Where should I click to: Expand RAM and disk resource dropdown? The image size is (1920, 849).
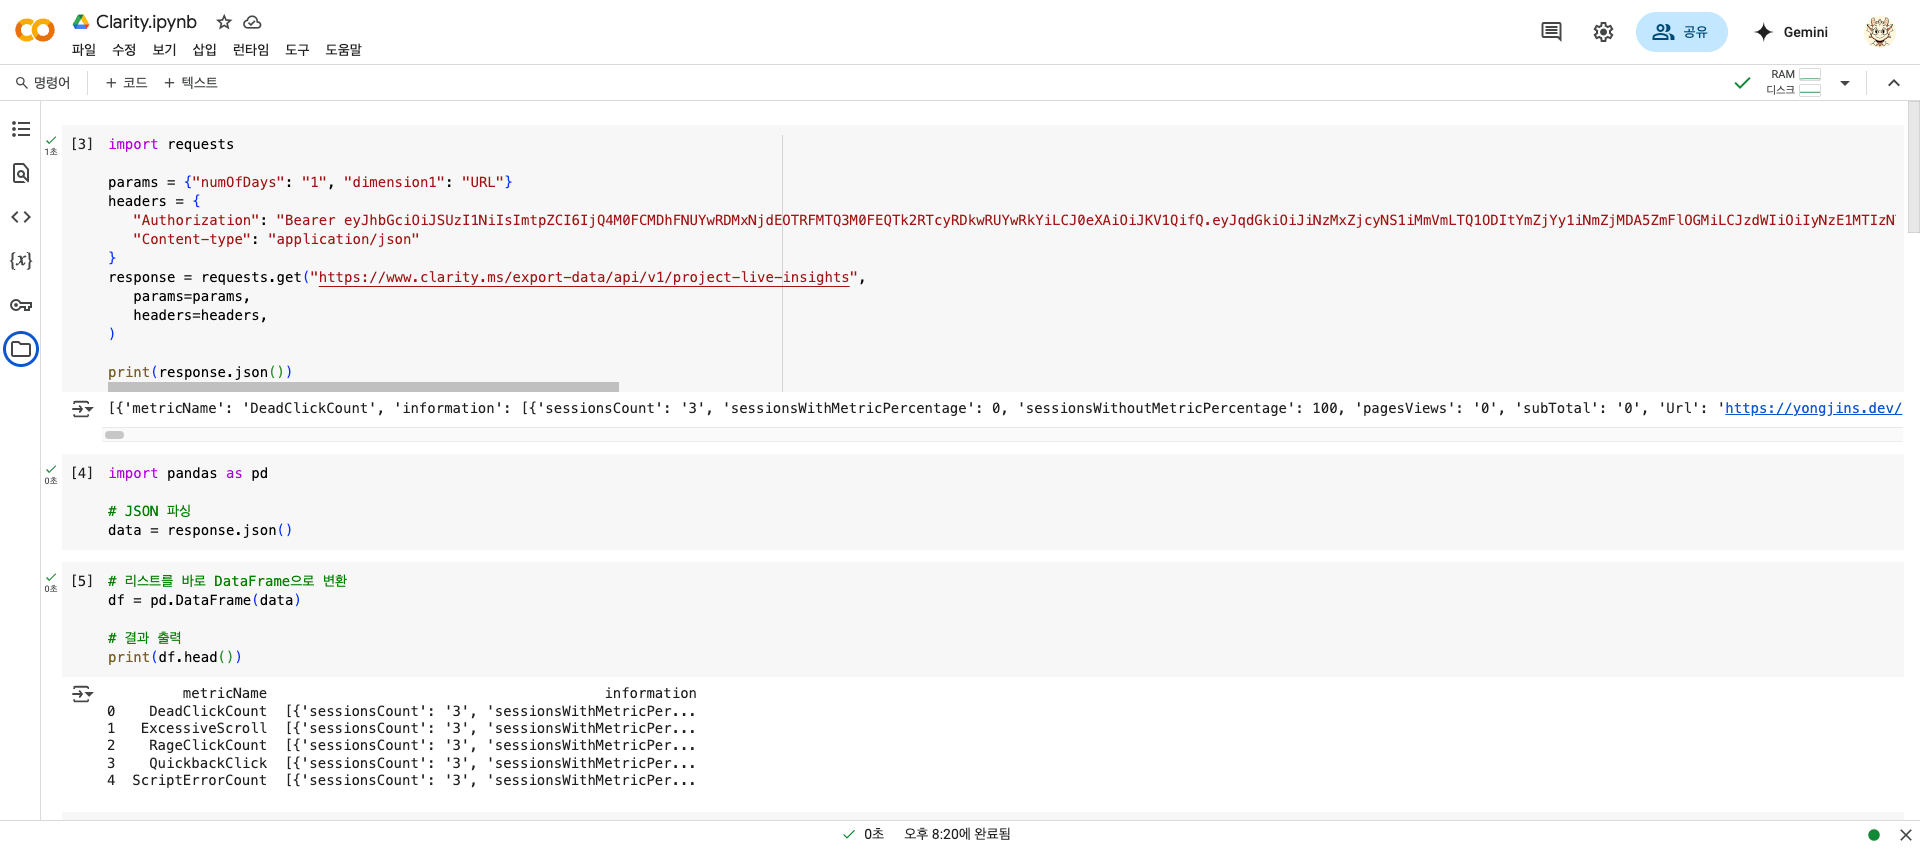point(1845,83)
